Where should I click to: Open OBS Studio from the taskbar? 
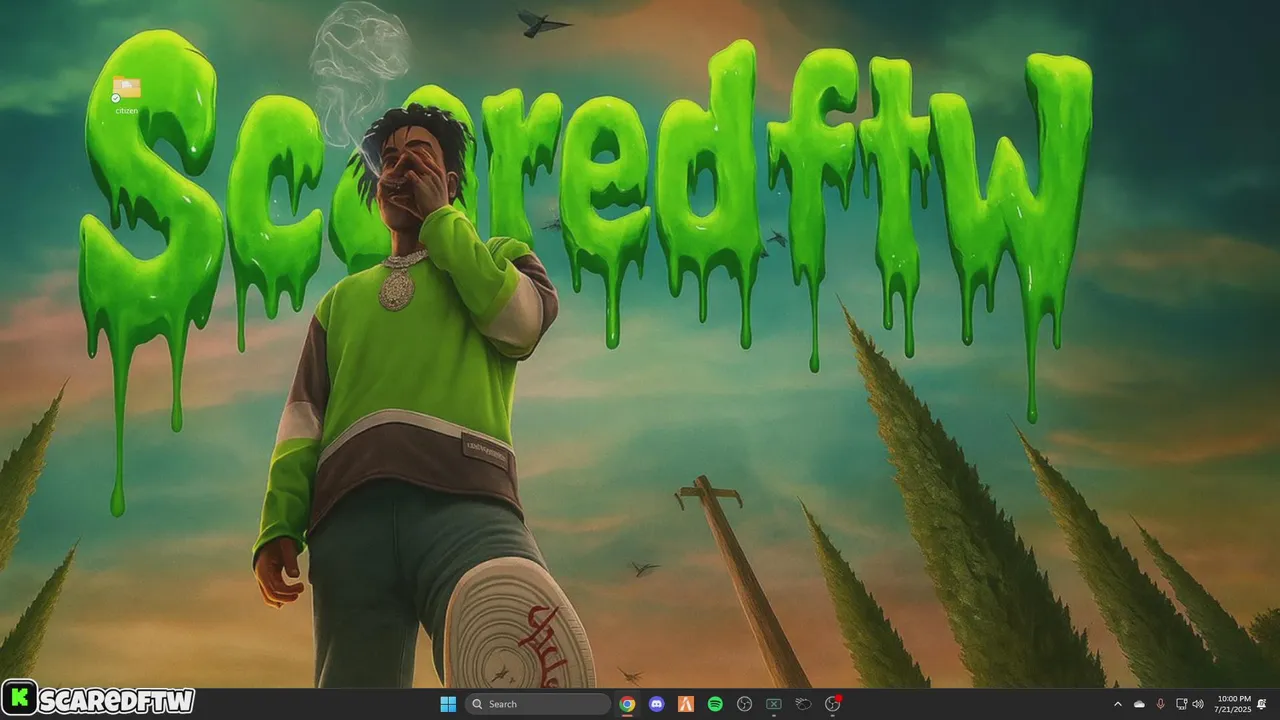pyautogui.click(x=744, y=704)
